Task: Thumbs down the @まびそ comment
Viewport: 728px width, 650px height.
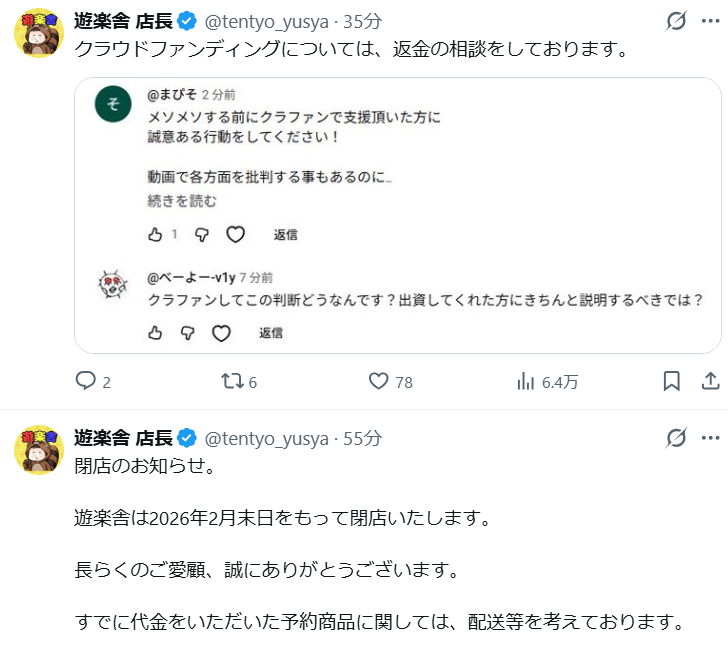Action: [x=201, y=235]
